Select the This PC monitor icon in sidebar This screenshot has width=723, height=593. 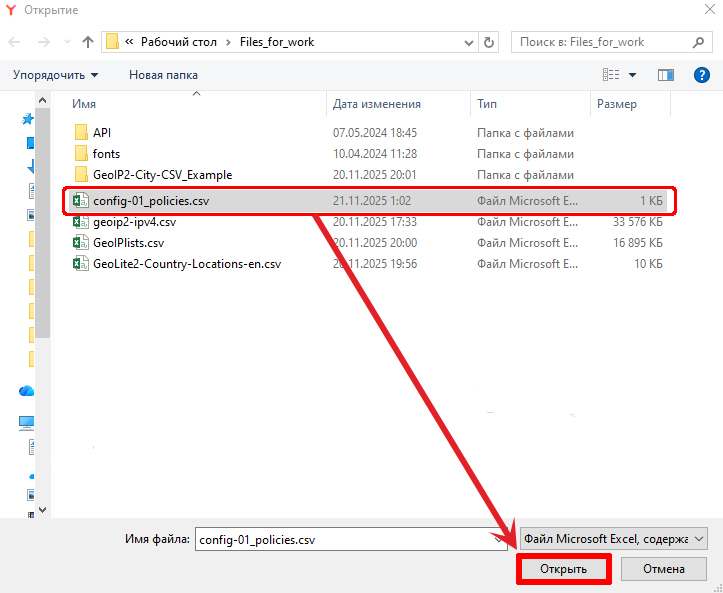[x=27, y=423]
